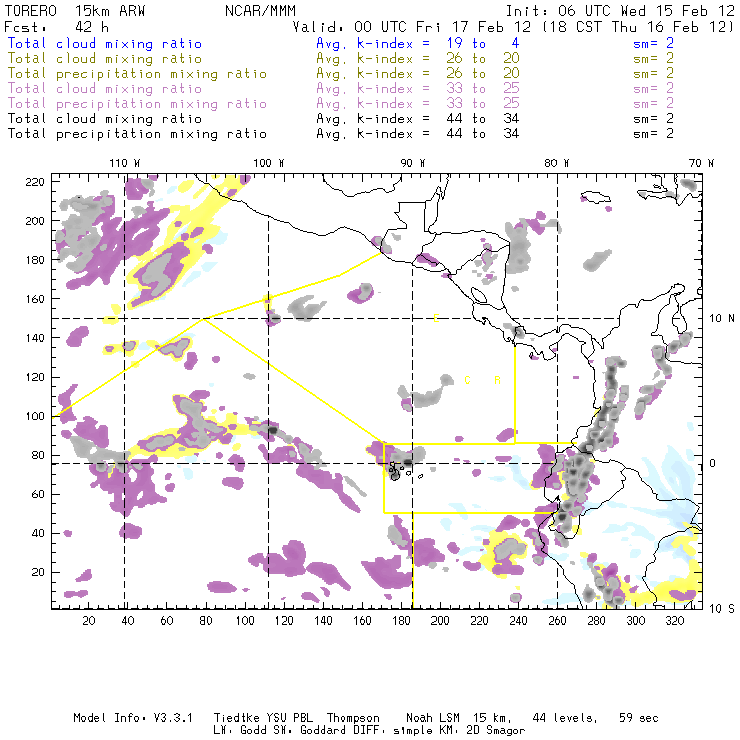Viewport: 740px width, 740px height.
Task: Click the "80 W" longitude label
Action: point(557,163)
